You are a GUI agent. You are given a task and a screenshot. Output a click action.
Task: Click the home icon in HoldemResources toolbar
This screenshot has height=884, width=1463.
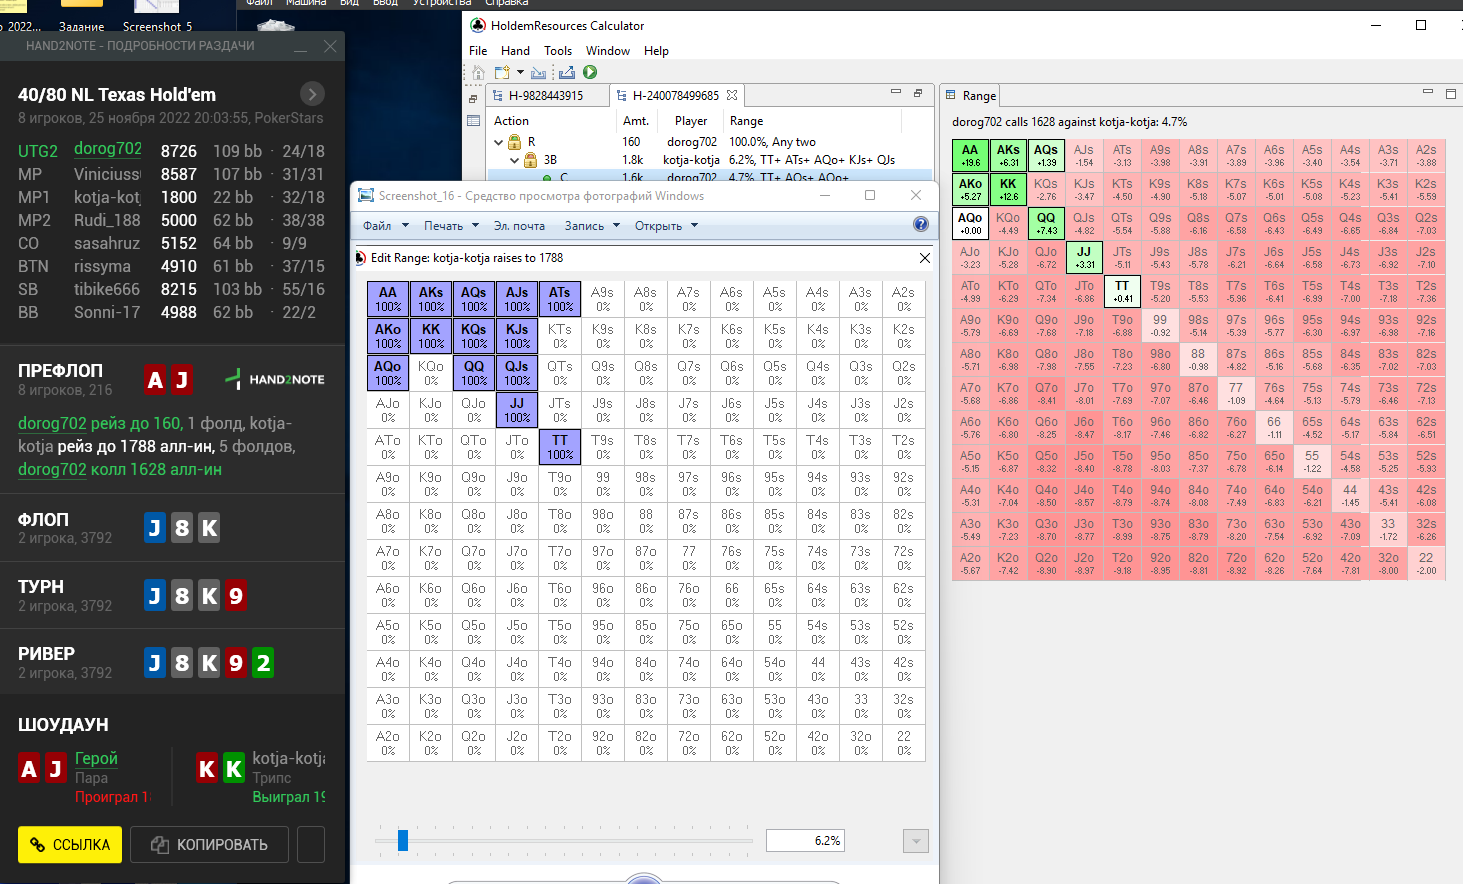[x=478, y=72]
